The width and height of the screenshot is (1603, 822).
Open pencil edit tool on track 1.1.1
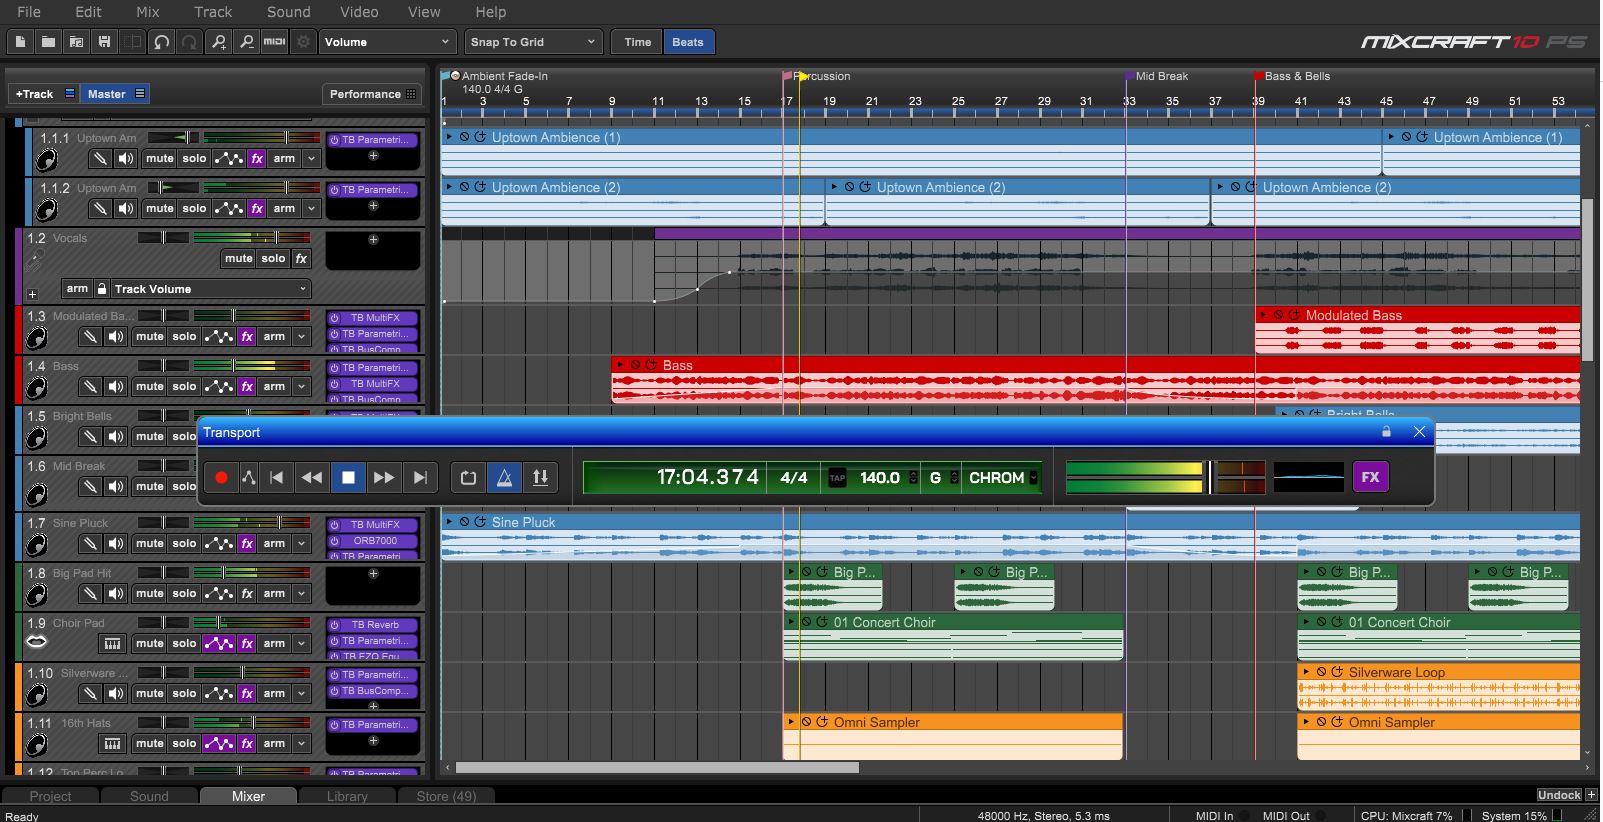click(x=99, y=158)
